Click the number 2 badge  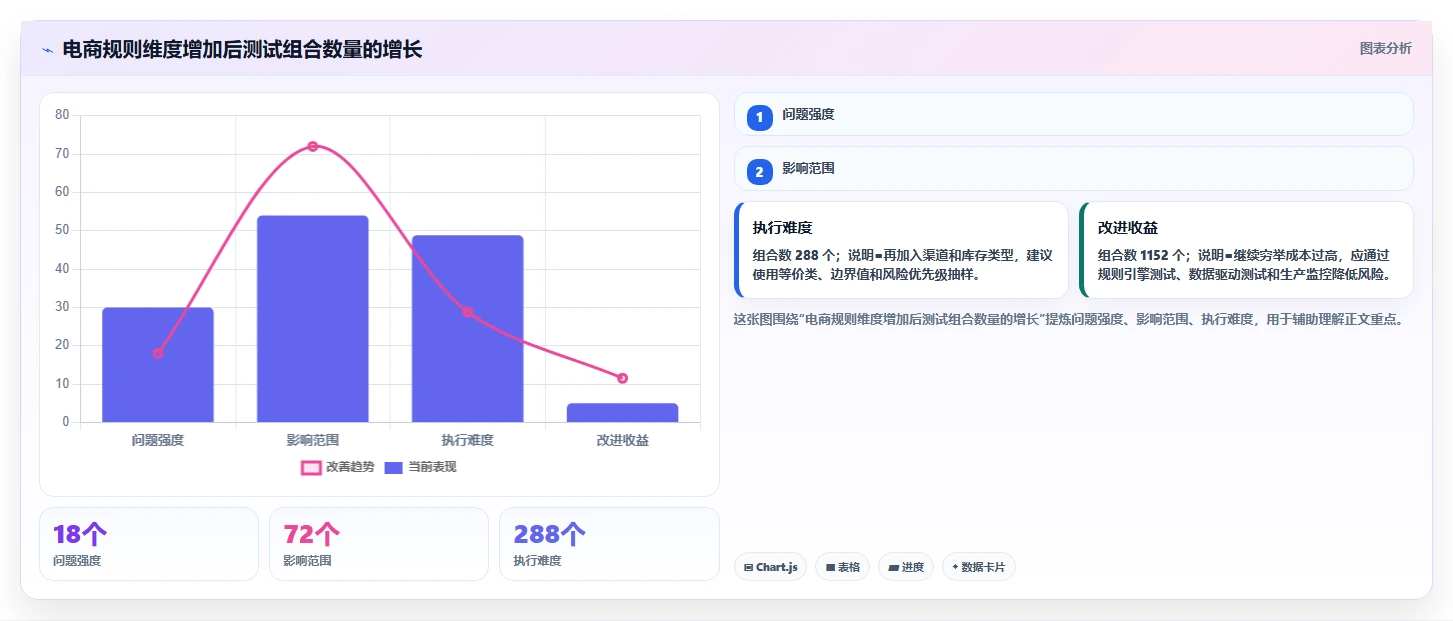[x=759, y=172]
